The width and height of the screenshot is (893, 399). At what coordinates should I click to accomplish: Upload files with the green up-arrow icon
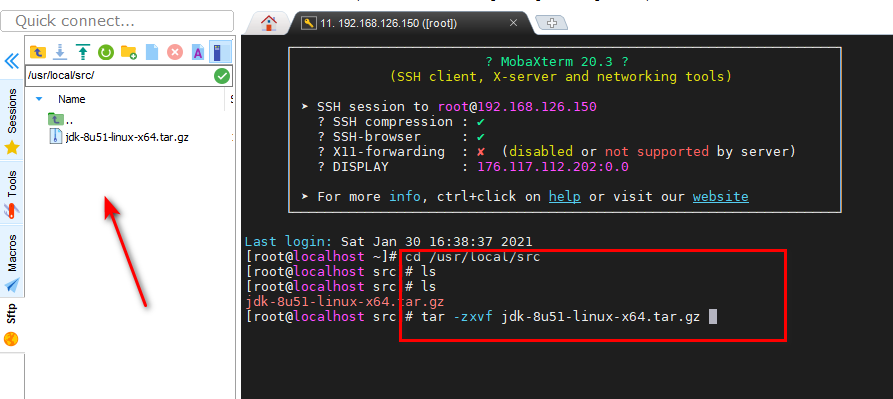click(83, 52)
